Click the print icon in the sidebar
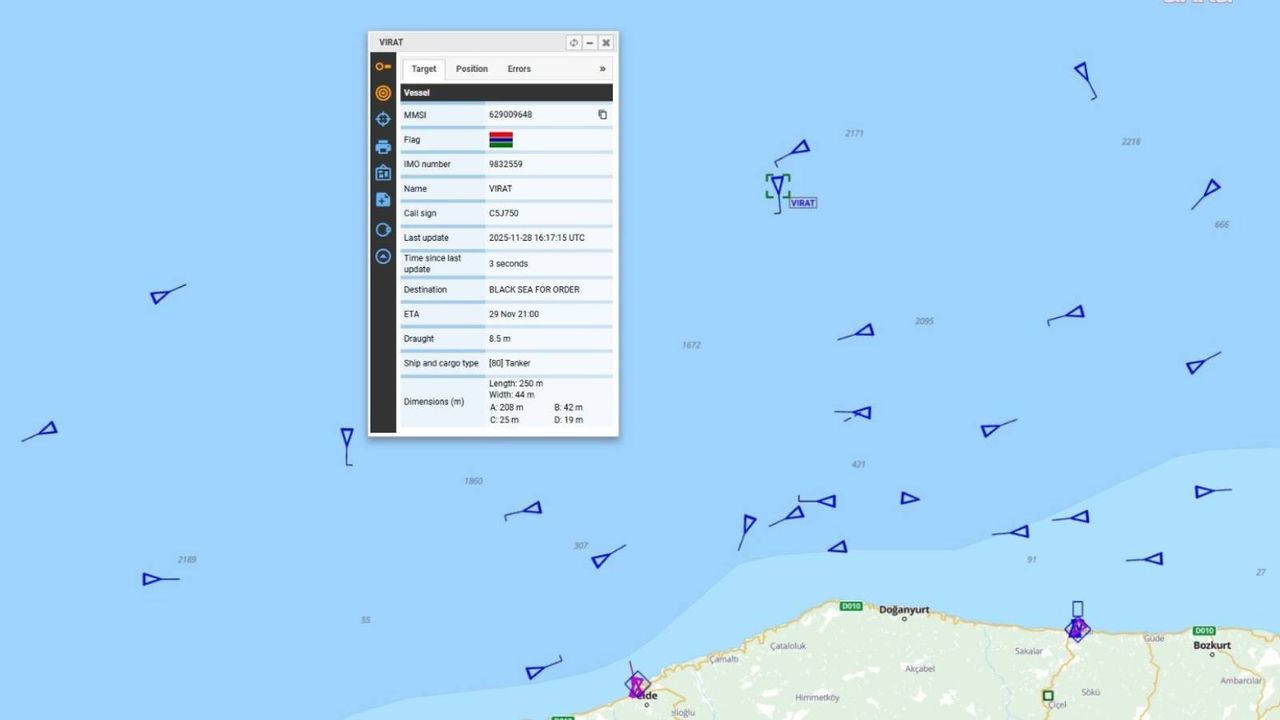The image size is (1280, 720). 383,147
